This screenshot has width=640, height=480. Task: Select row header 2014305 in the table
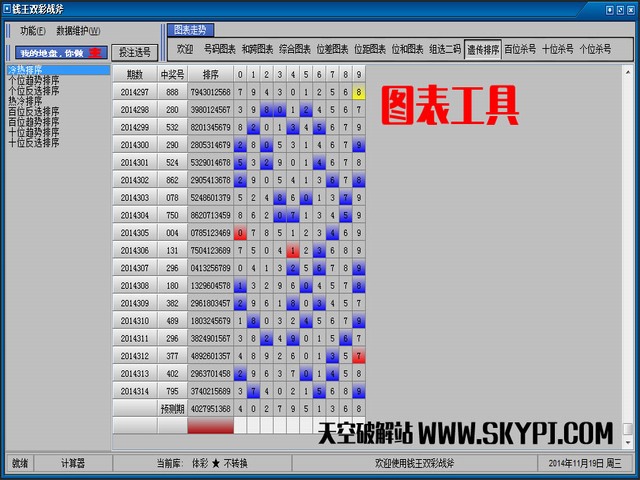click(134, 233)
